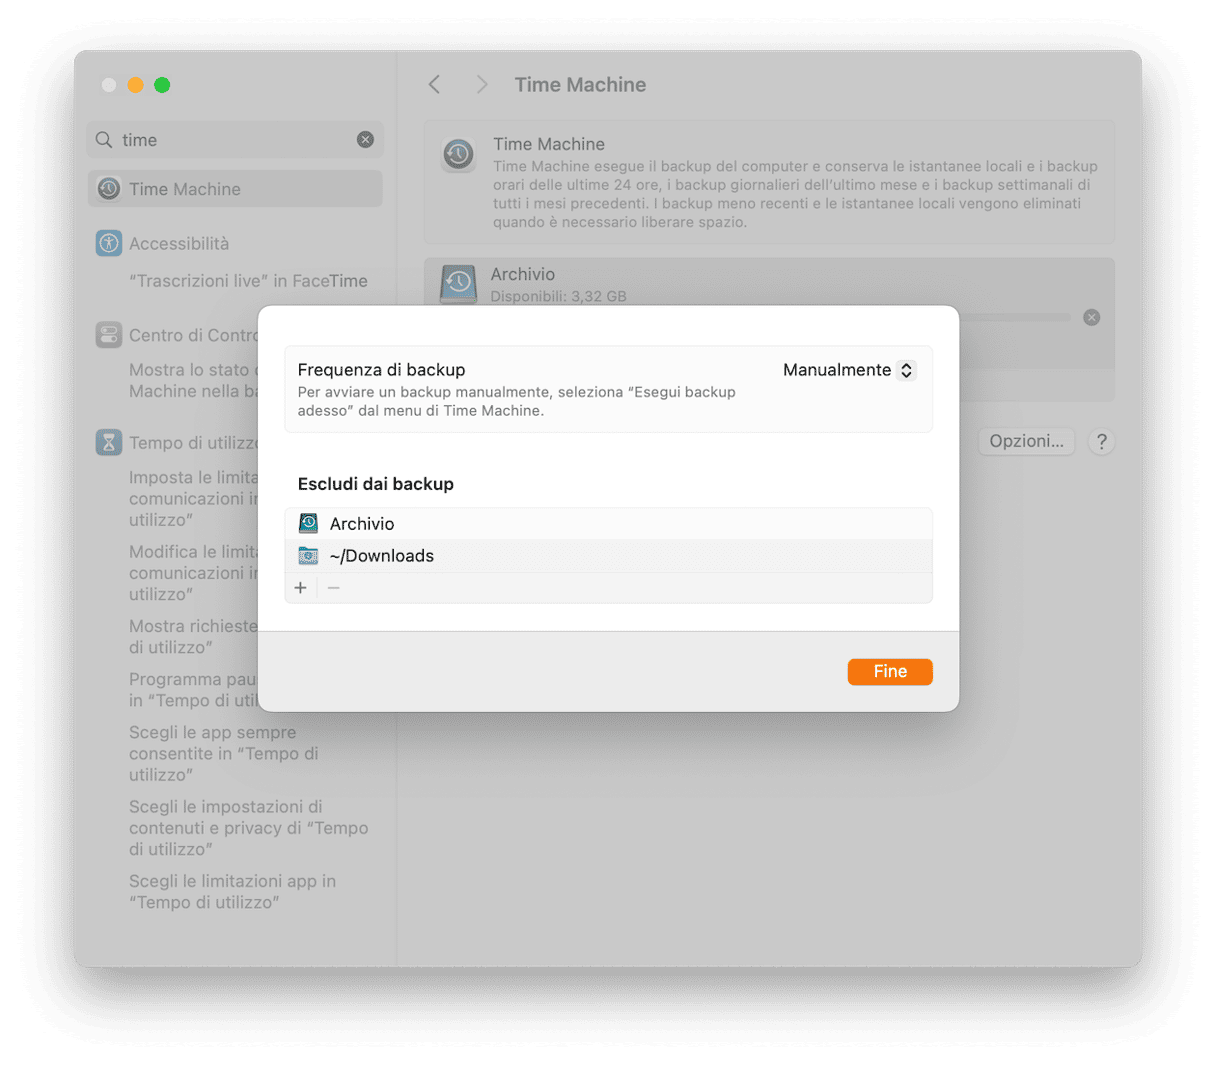The image size is (1216, 1065).
Task: Open help with the question mark button
Action: pos(1101,441)
